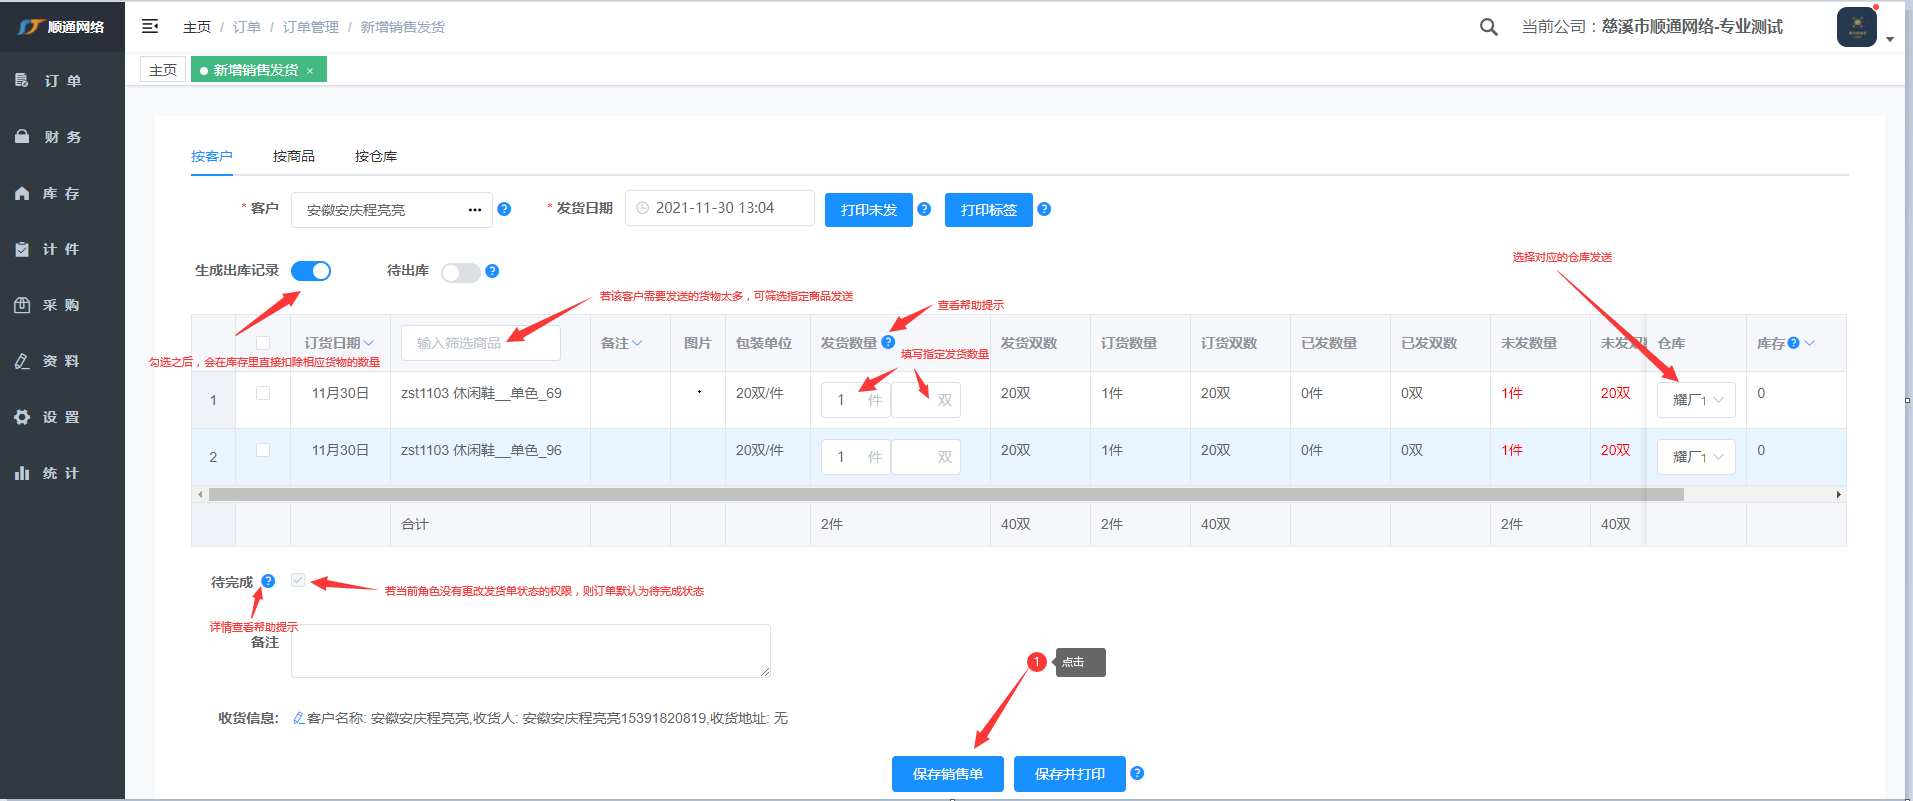Image resolution: width=1913 pixels, height=801 pixels.
Task: Open the 设置 settings sidebar menu
Action: point(61,417)
